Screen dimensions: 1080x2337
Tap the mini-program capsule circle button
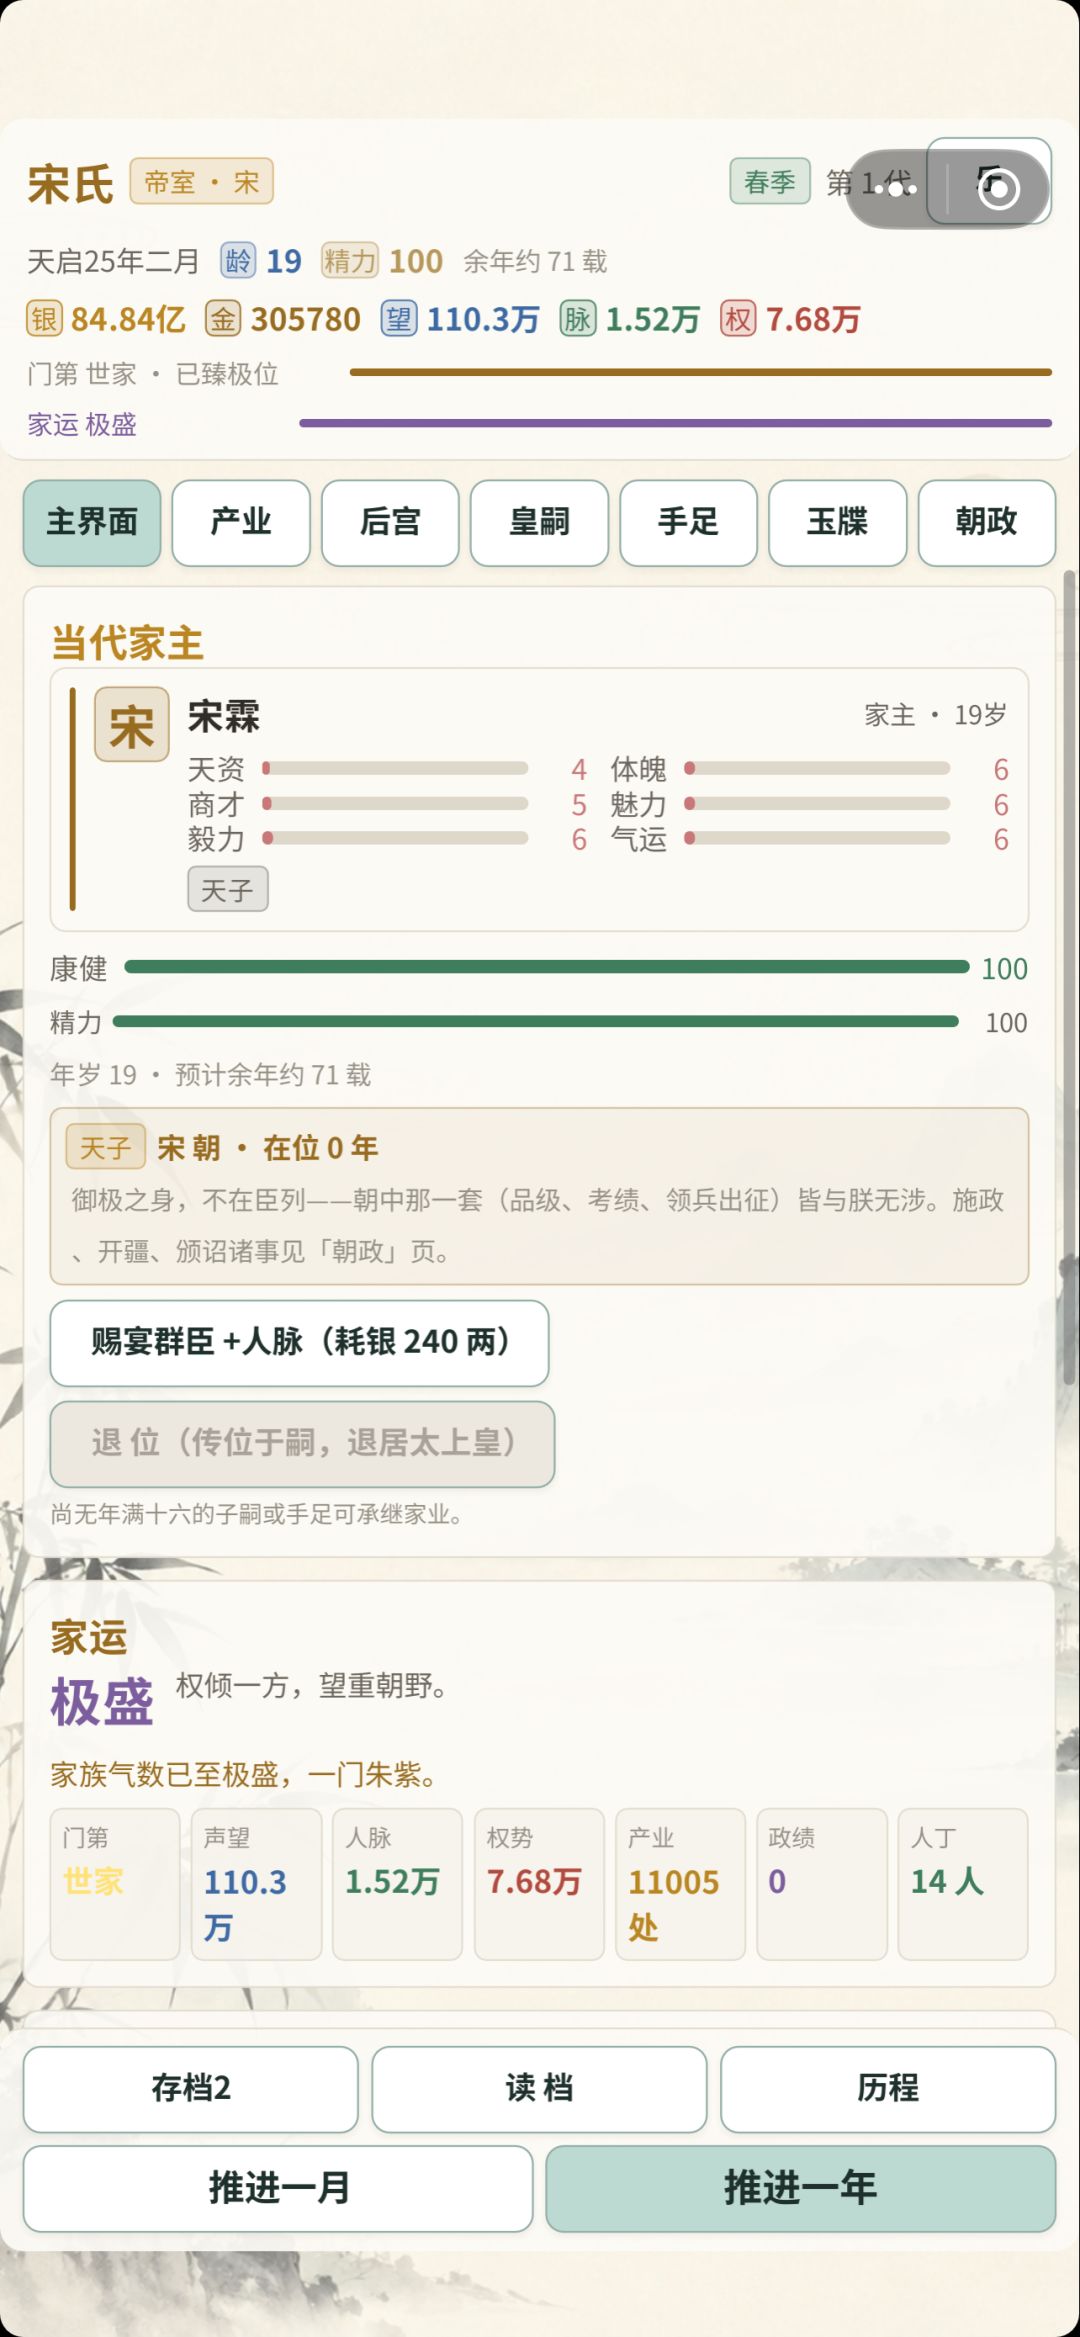997,188
